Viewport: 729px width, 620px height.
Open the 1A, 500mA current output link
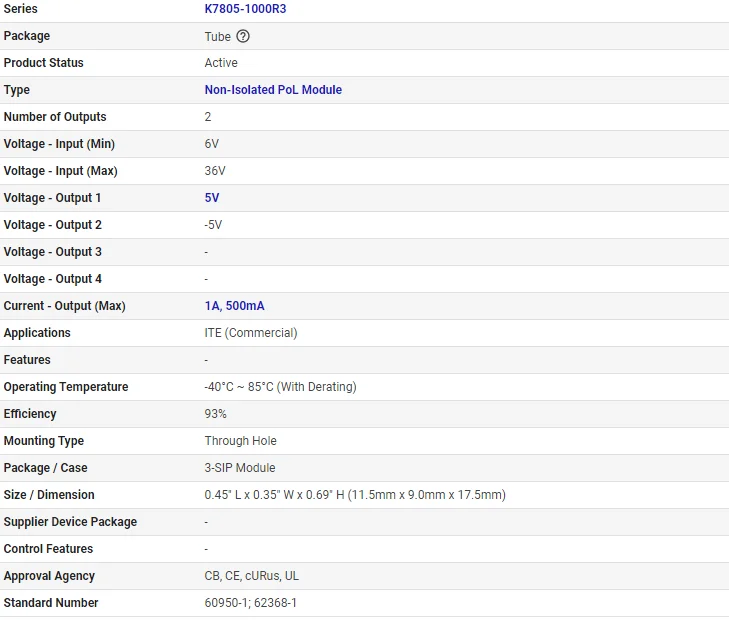[x=234, y=306]
